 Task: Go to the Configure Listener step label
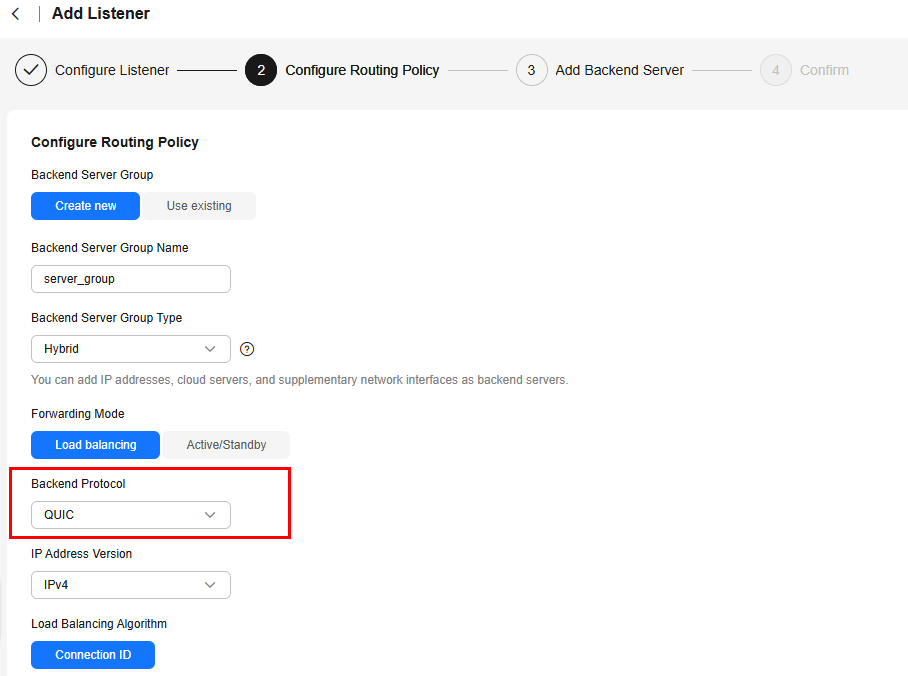pos(112,70)
